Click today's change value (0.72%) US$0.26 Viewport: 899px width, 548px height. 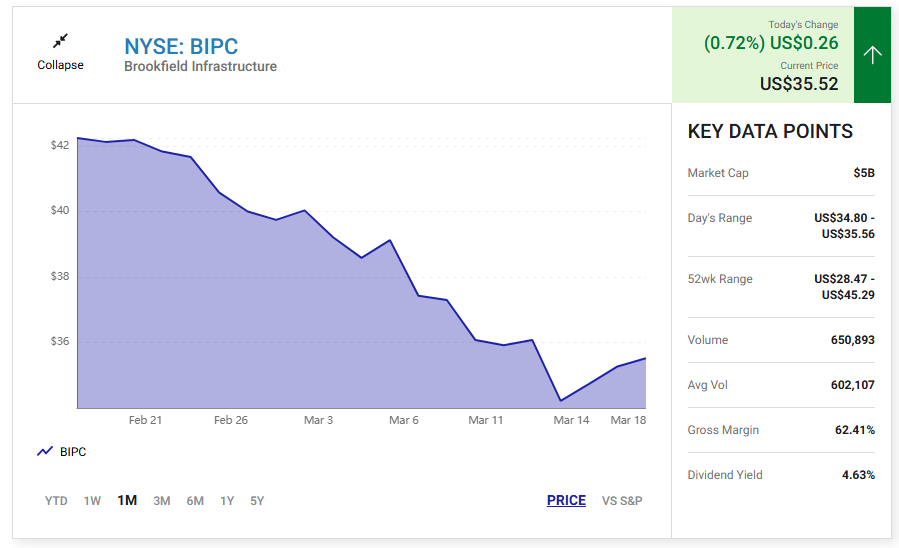[771, 43]
